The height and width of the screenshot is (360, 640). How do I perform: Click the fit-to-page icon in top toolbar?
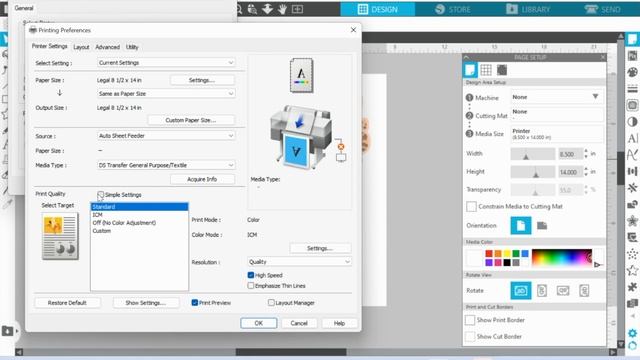[x=297, y=9]
